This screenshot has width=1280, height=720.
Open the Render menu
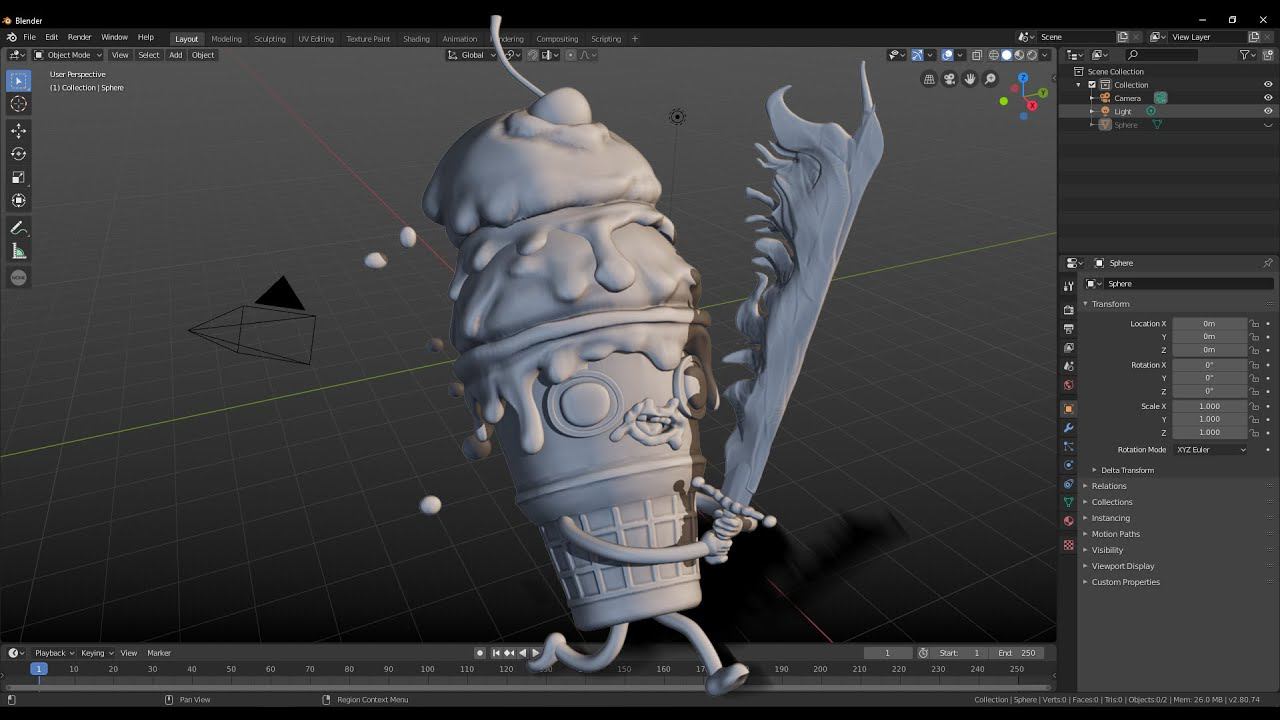79,37
